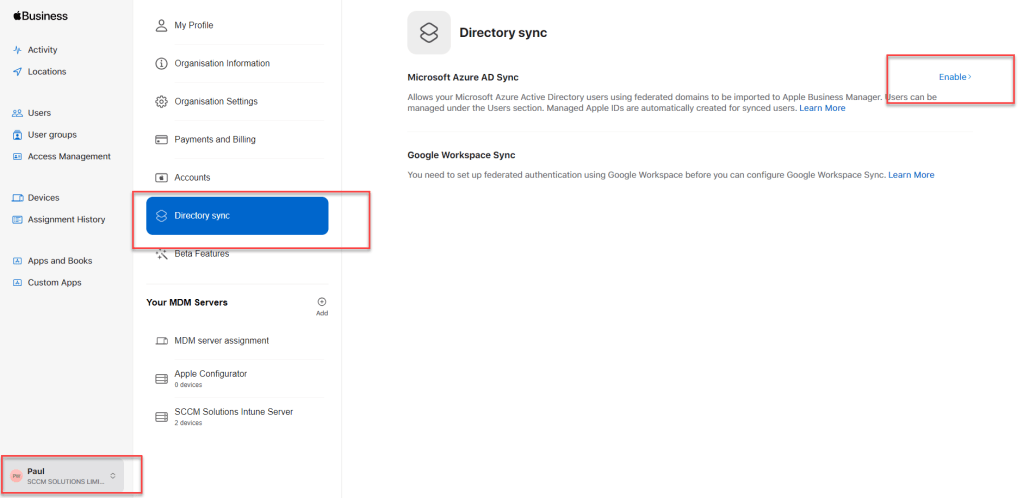The height and width of the screenshot is (498, 1023).
Task: Select Directory sync menu item
Action: pyautogui.click(x=237, y=216)
